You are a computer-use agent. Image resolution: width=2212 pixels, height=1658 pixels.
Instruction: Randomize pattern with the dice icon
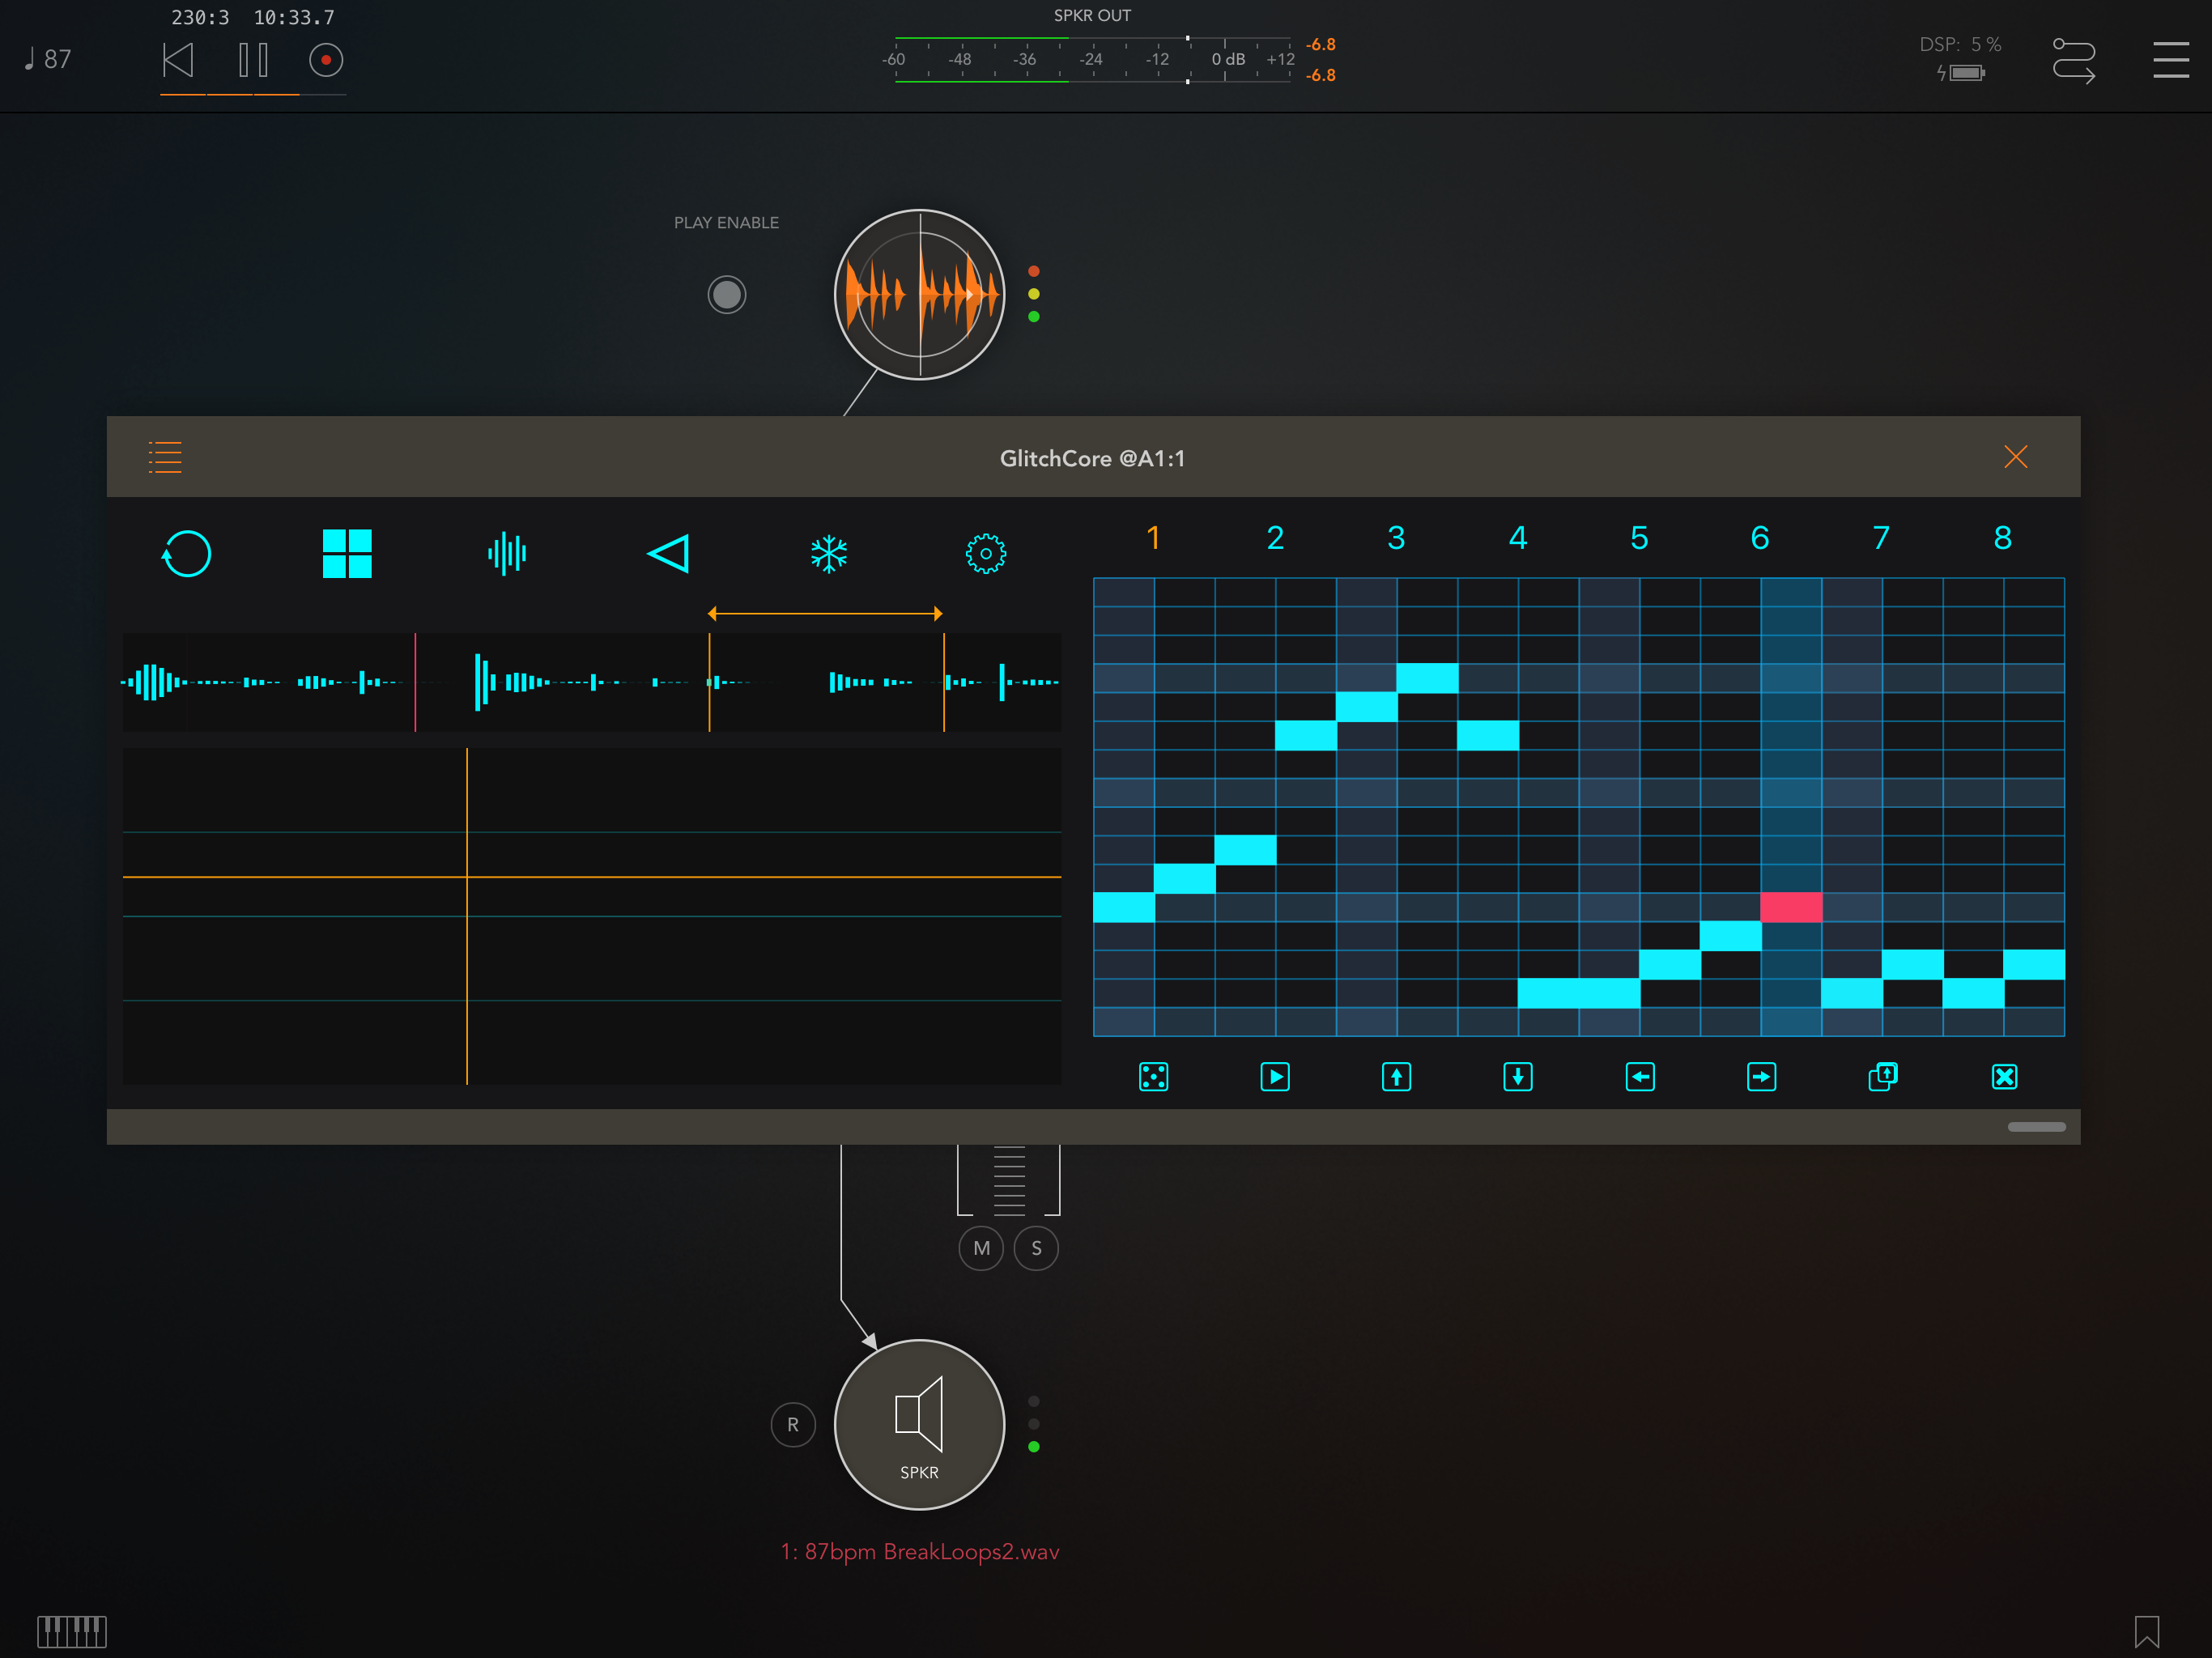(1153, 1077)
